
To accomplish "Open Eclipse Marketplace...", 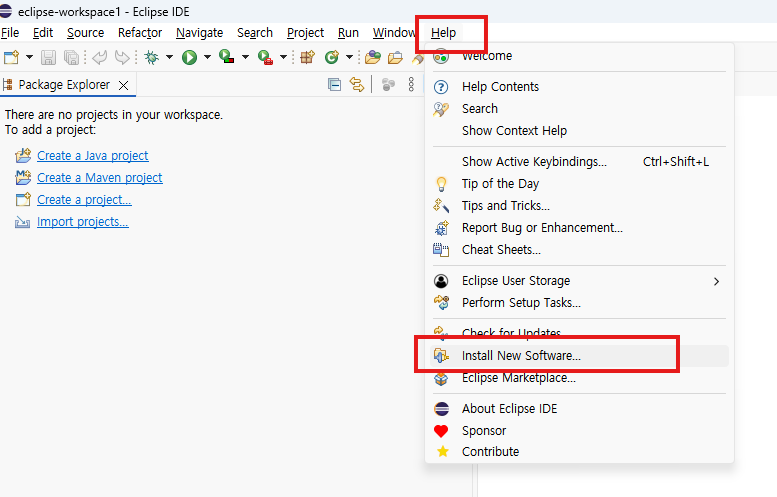I will pos(579,378).
